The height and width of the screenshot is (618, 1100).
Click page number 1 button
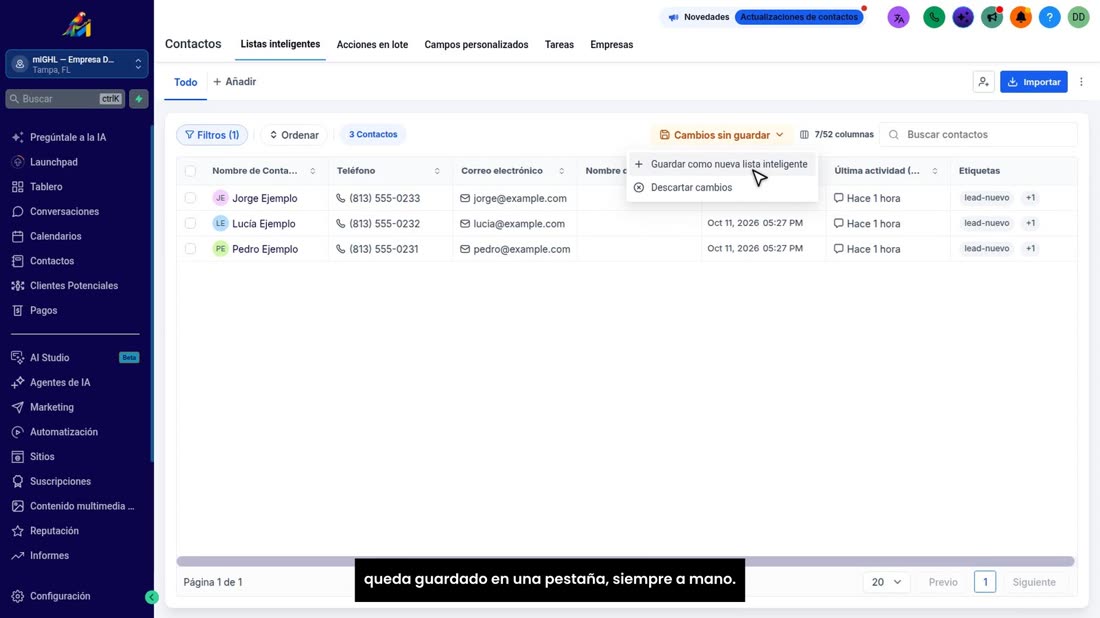[x=984, y=582]
